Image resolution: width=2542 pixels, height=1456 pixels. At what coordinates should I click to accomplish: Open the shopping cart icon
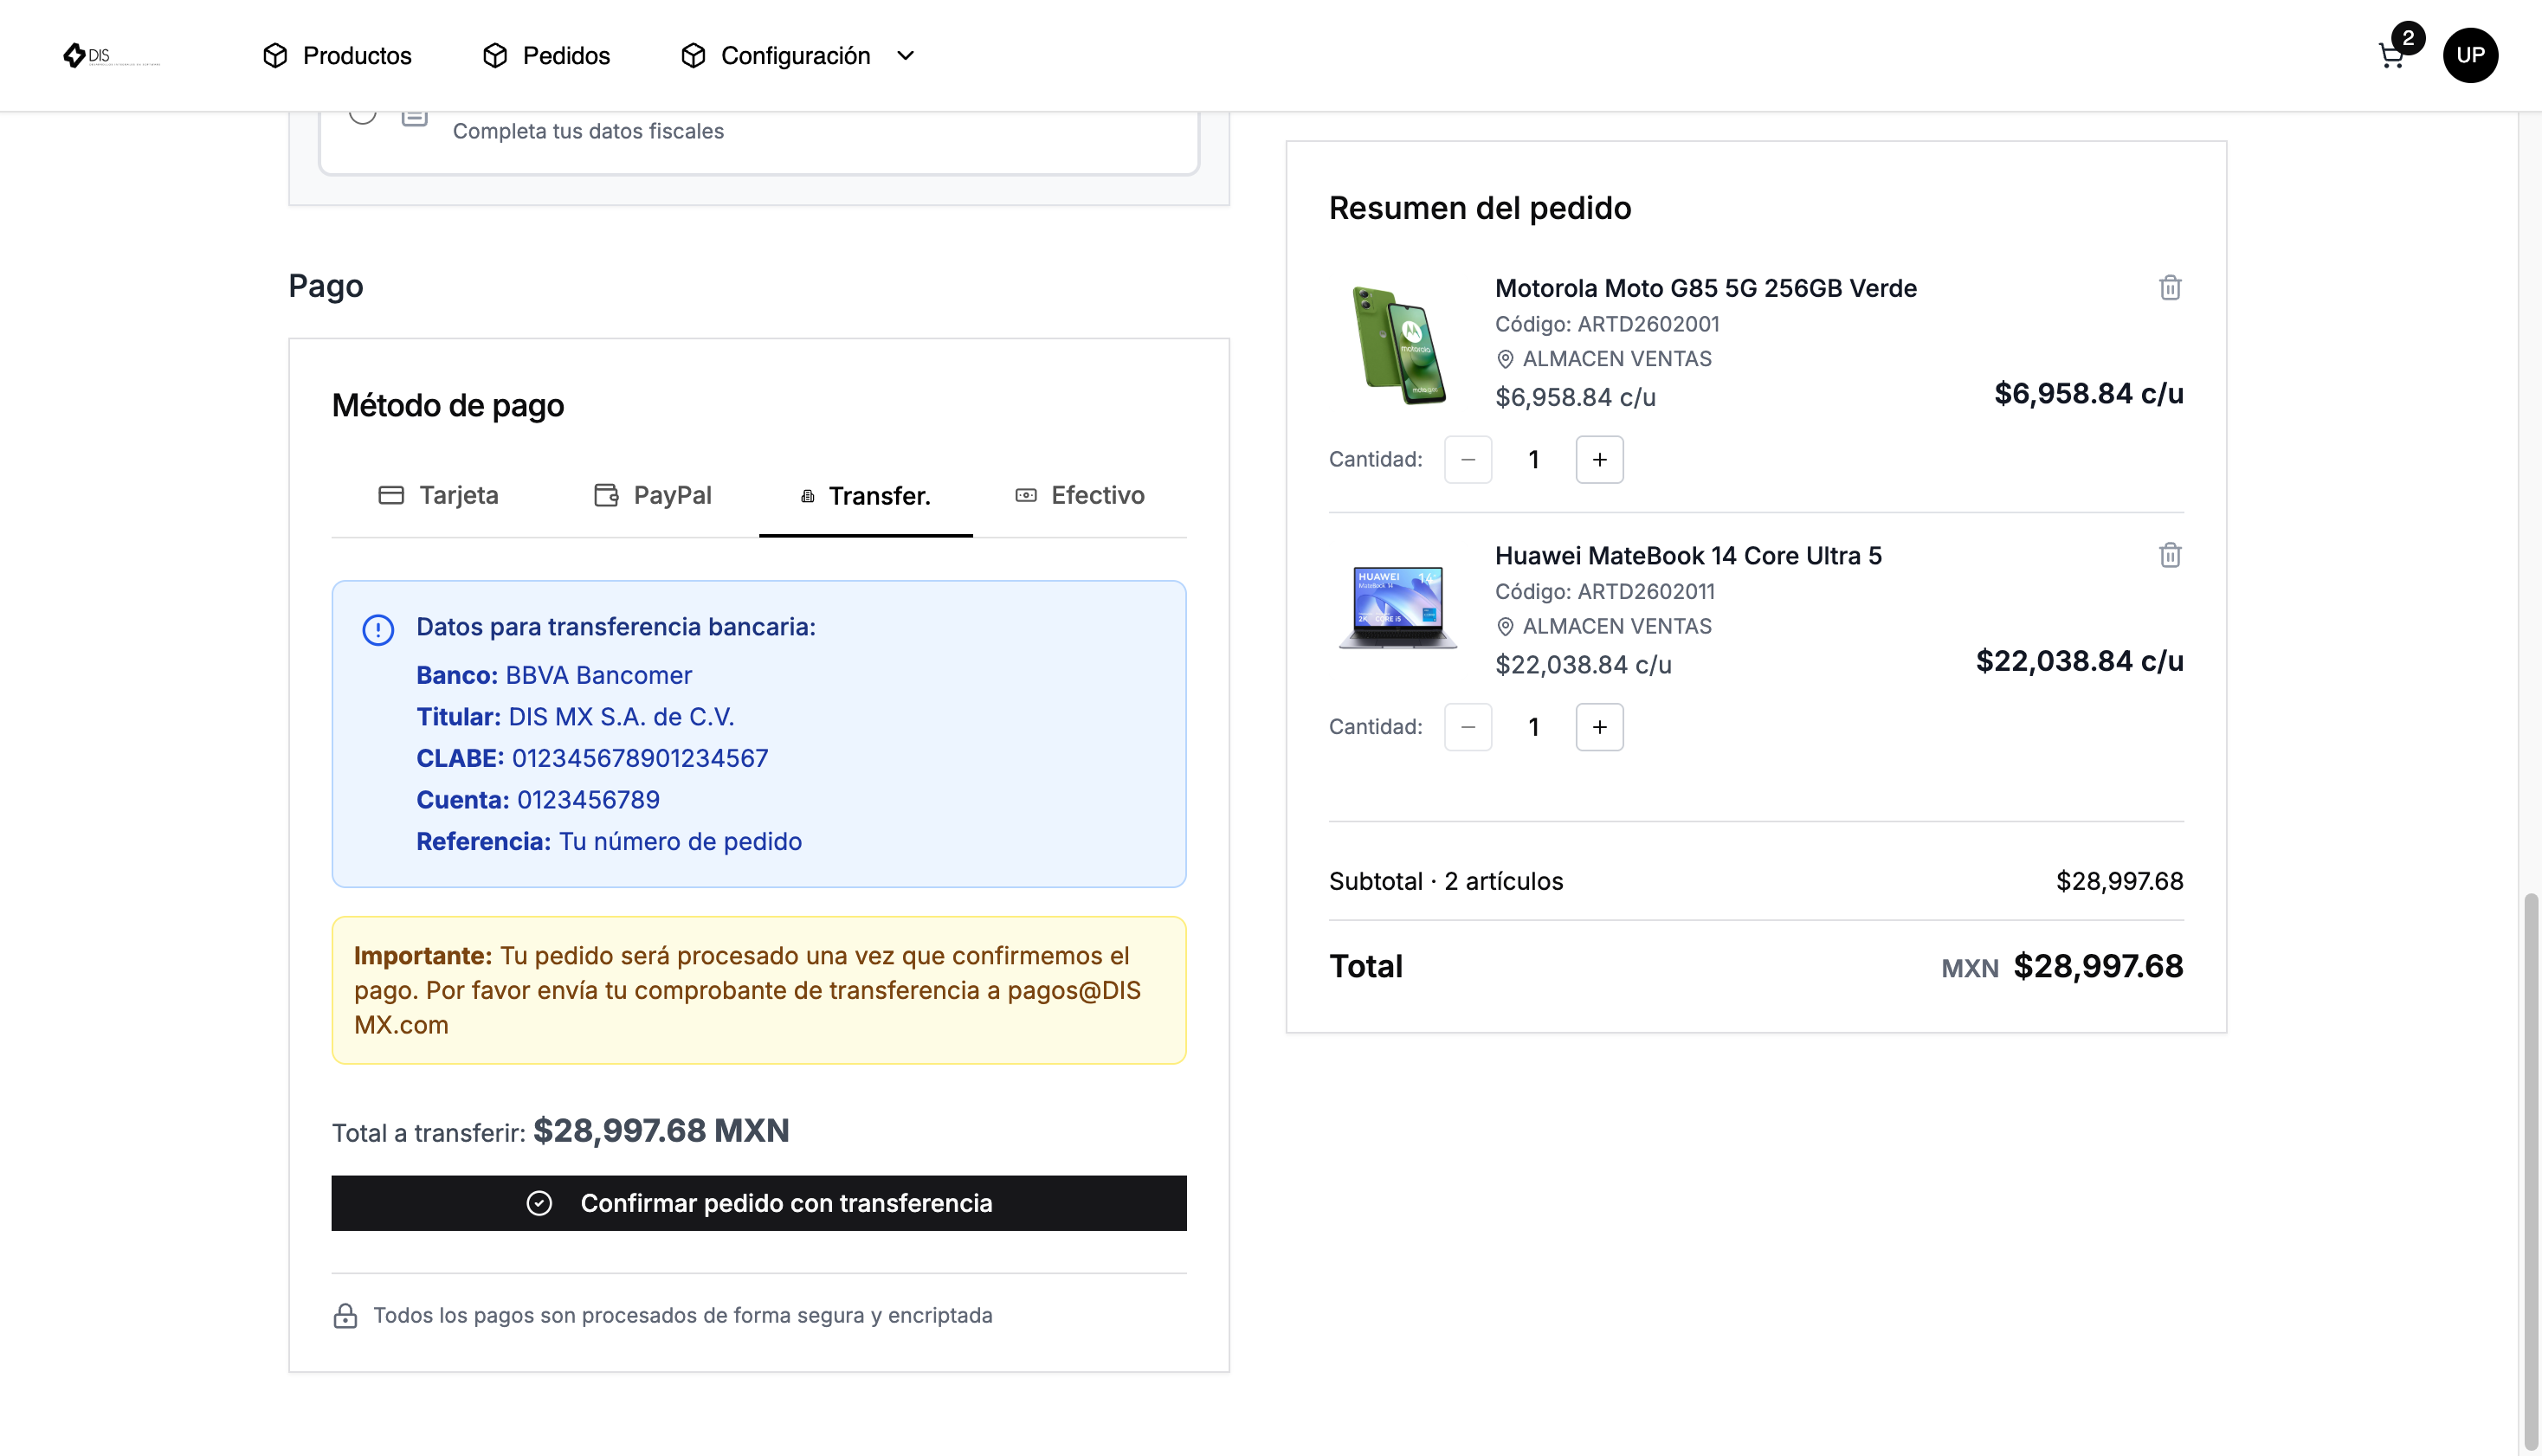pos(2391,56)
